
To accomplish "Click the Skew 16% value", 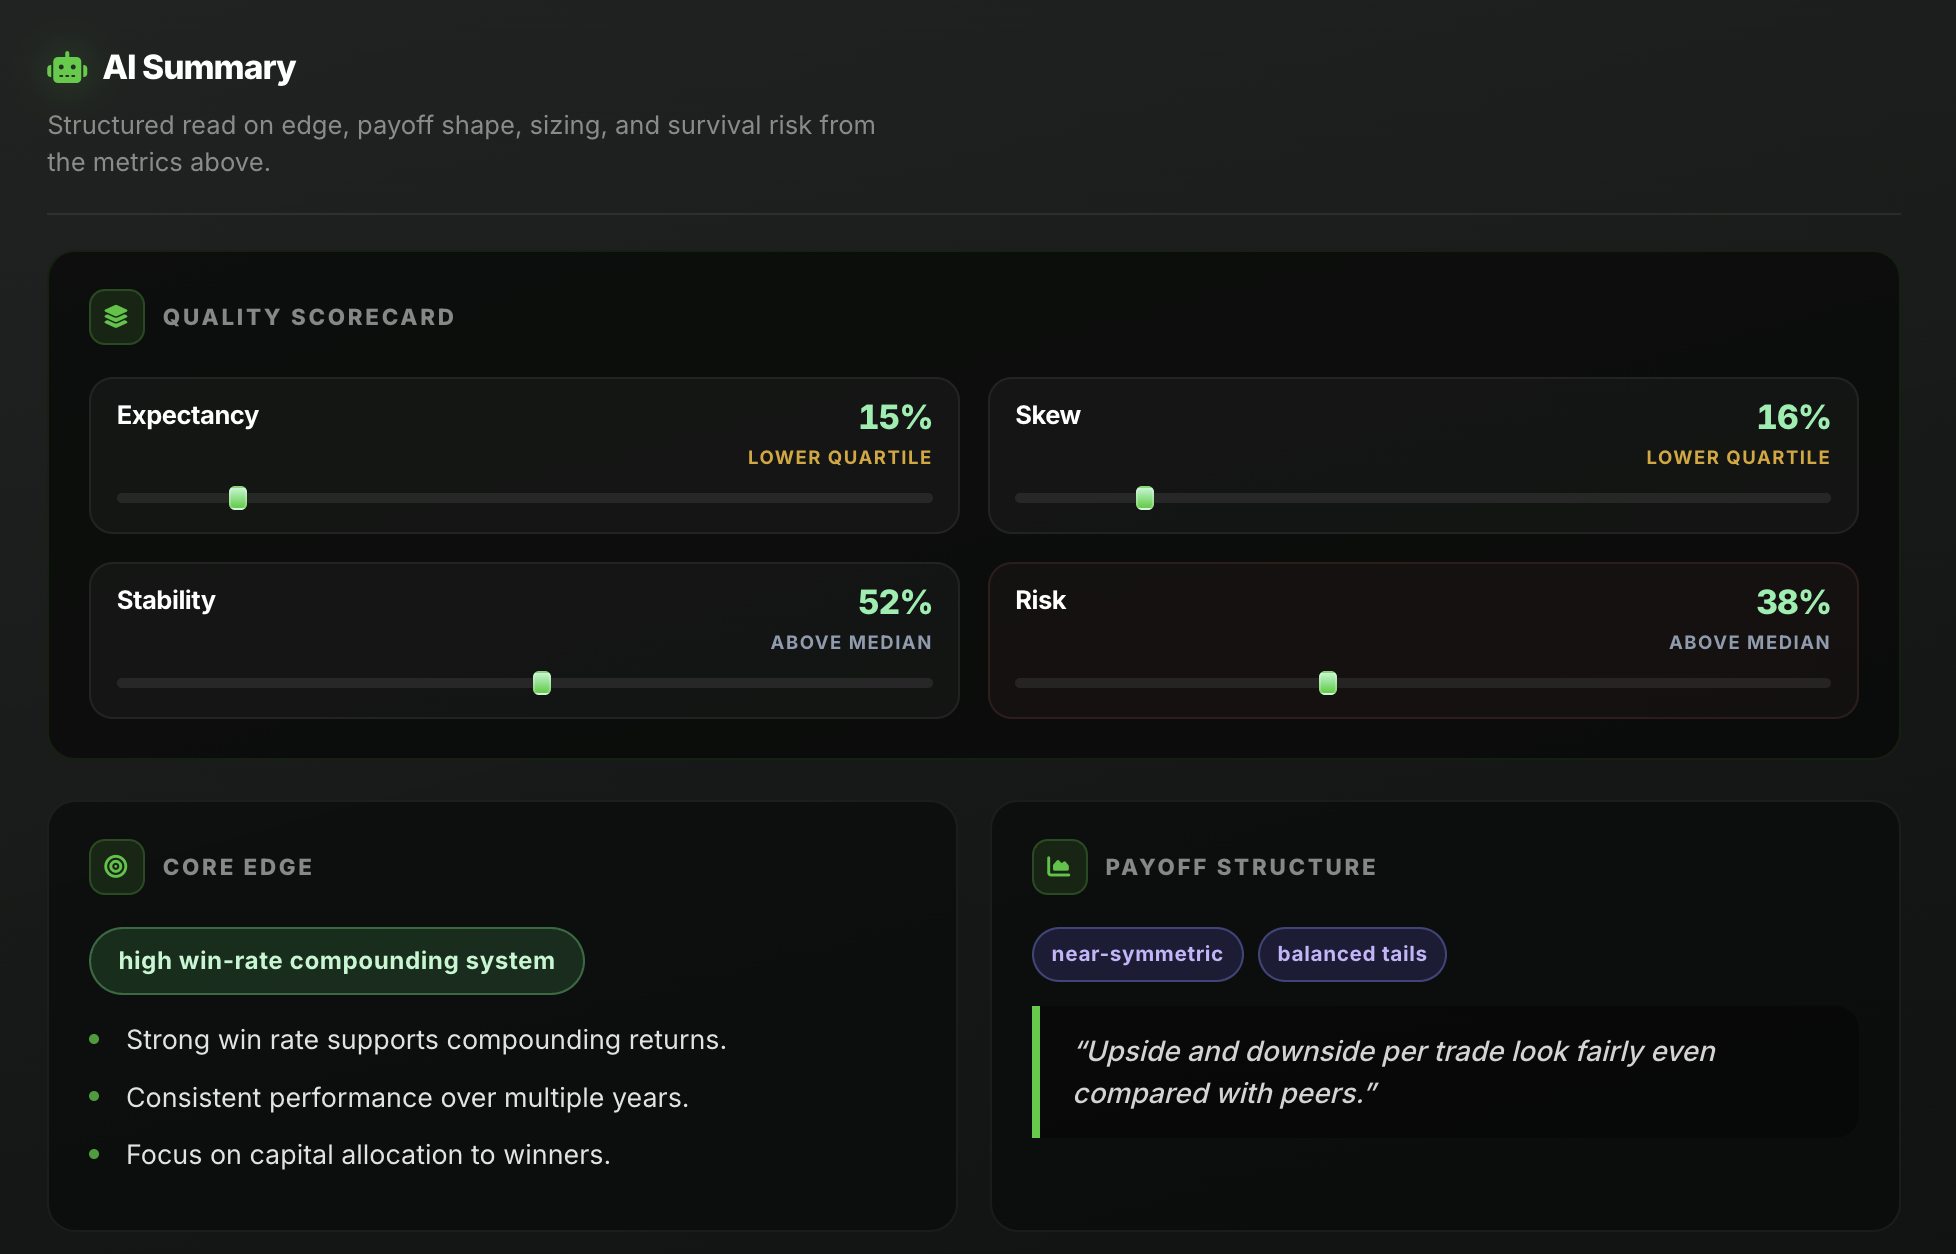I will click(x=1793, y=417).
